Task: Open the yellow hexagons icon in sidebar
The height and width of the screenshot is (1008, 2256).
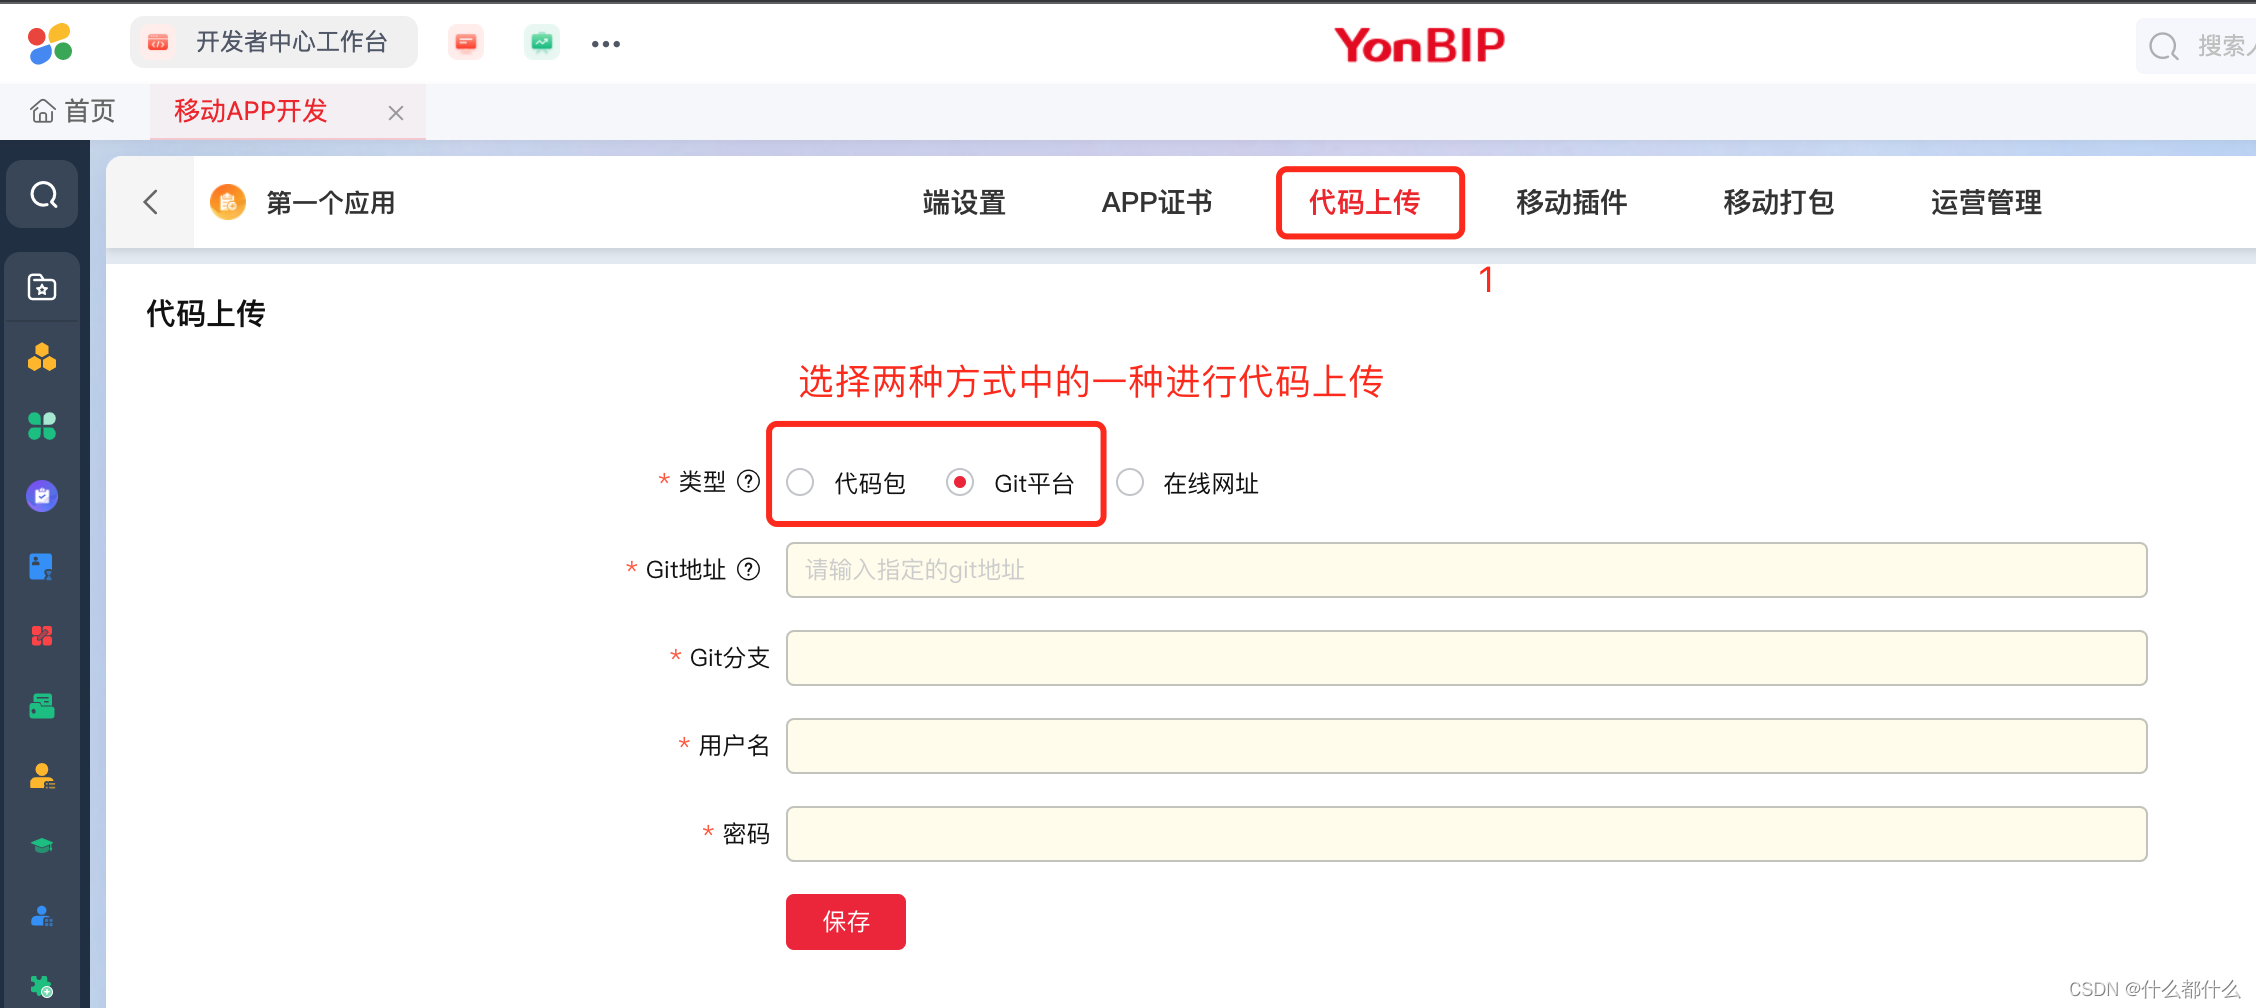Action: click(x=42, y=357)
